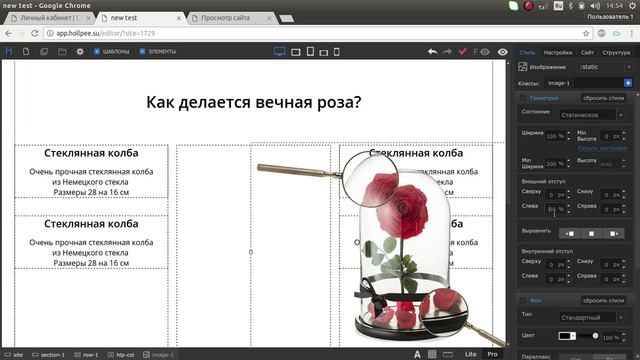Toggle the Геометрия section checkbox

coord(522,98)
